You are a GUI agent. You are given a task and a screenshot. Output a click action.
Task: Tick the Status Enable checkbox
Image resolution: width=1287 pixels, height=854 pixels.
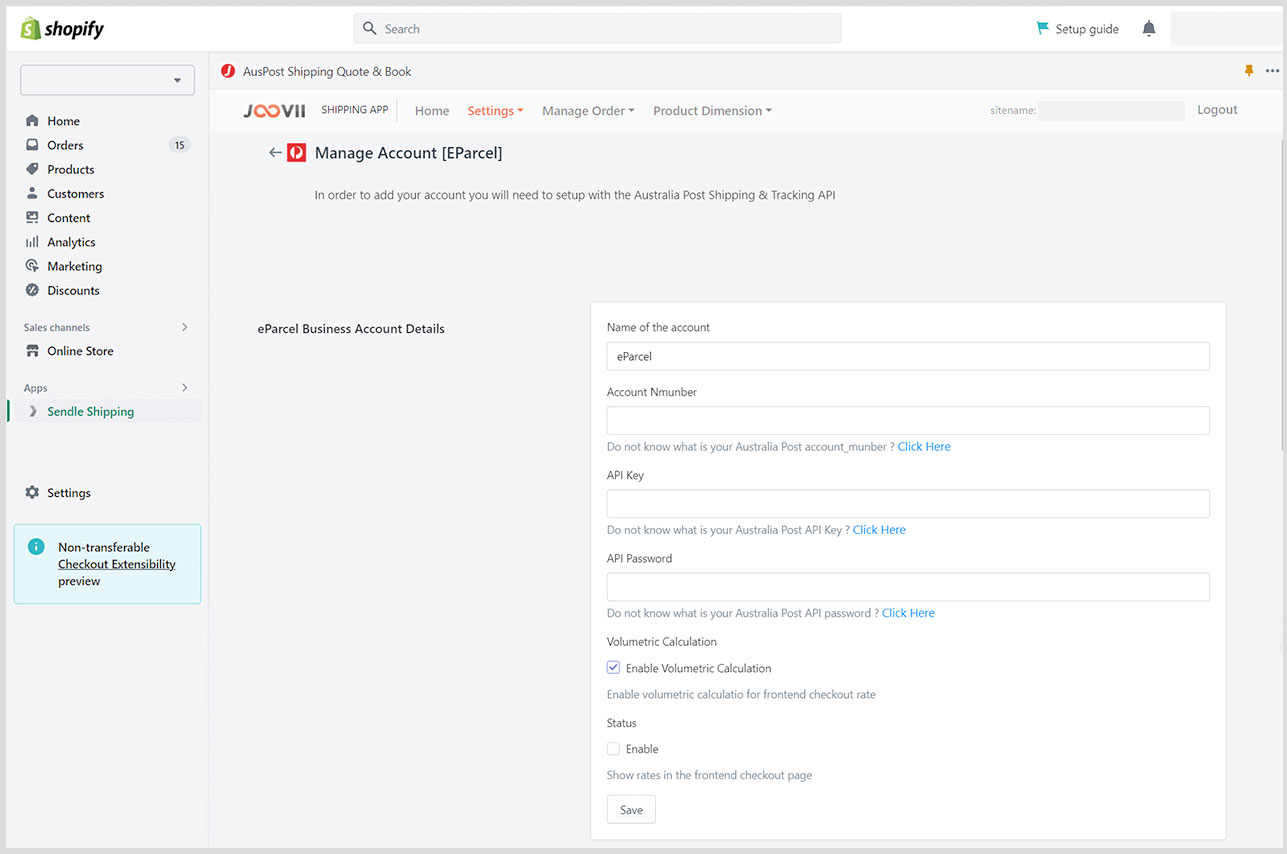(614, 749)
